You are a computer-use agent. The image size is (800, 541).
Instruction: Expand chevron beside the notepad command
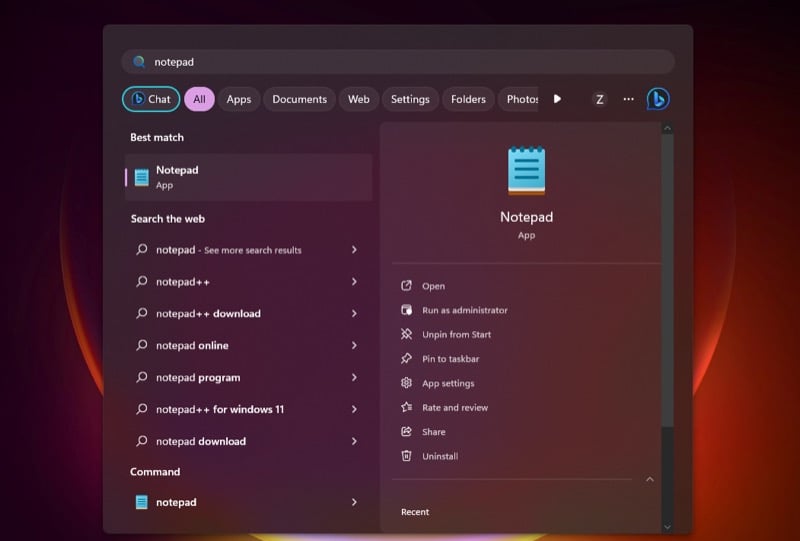pyautogui.click(x=354, y=502)
